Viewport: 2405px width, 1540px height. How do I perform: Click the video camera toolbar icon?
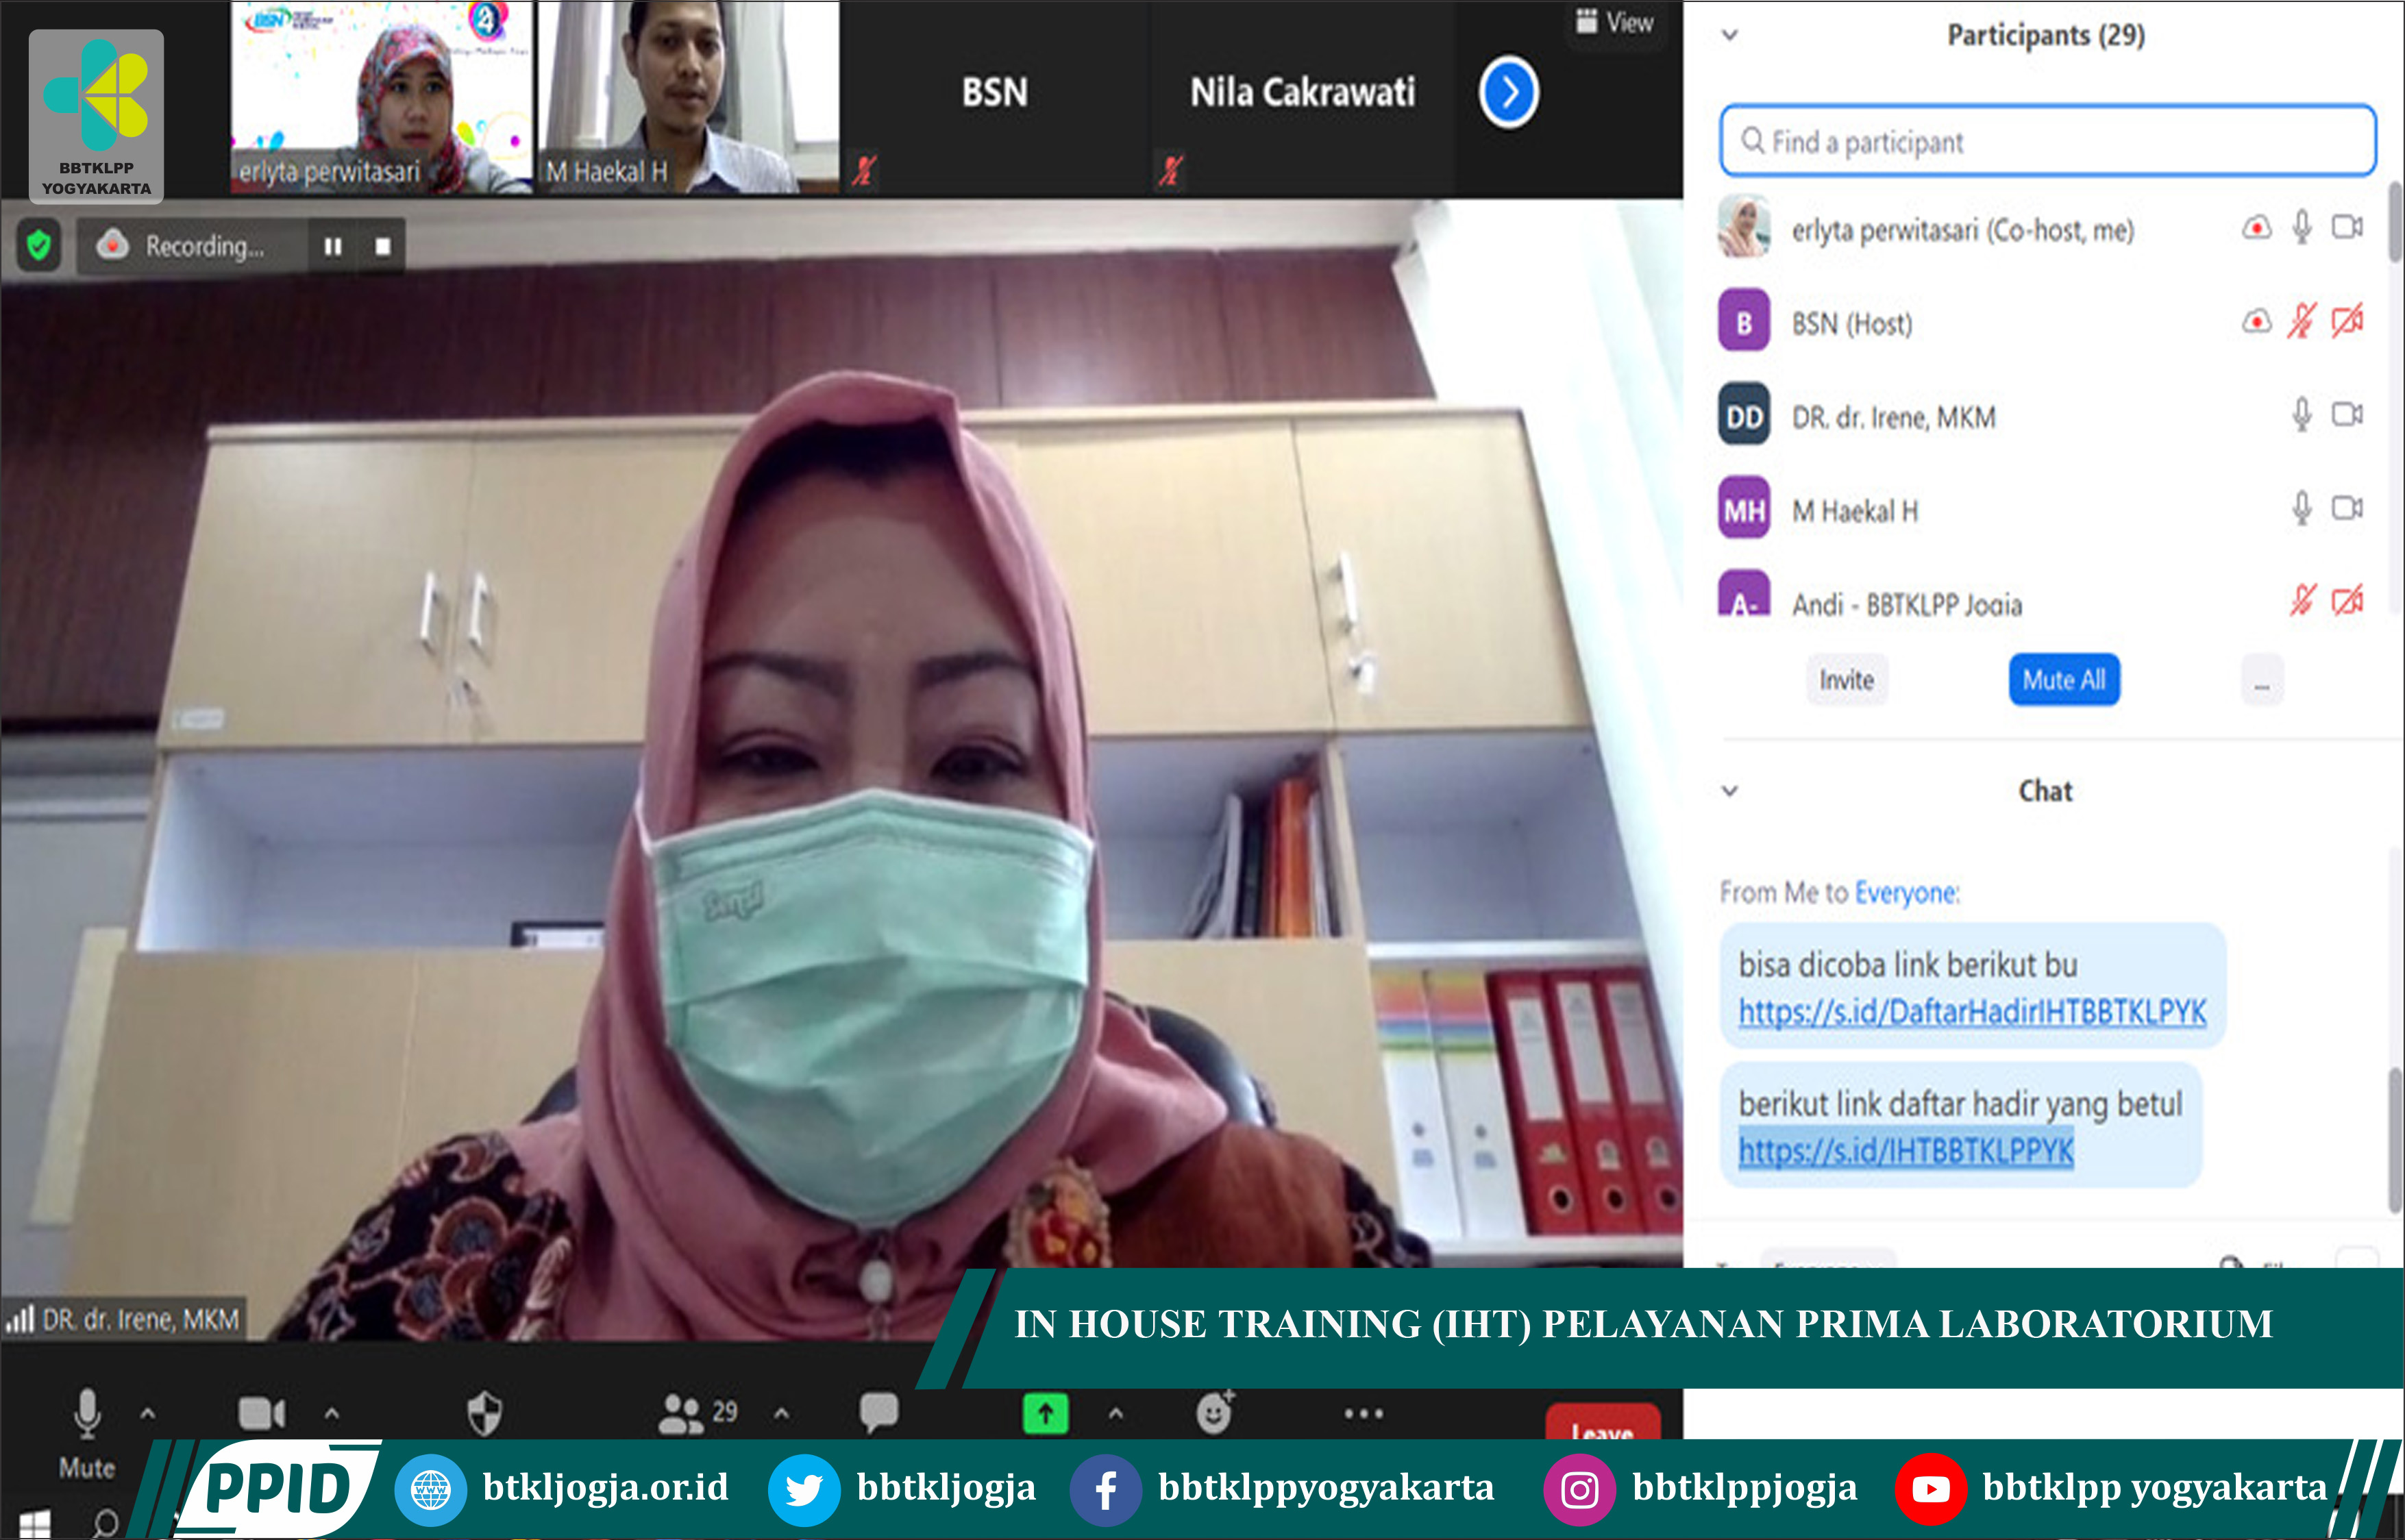[x=262, y=1413]
